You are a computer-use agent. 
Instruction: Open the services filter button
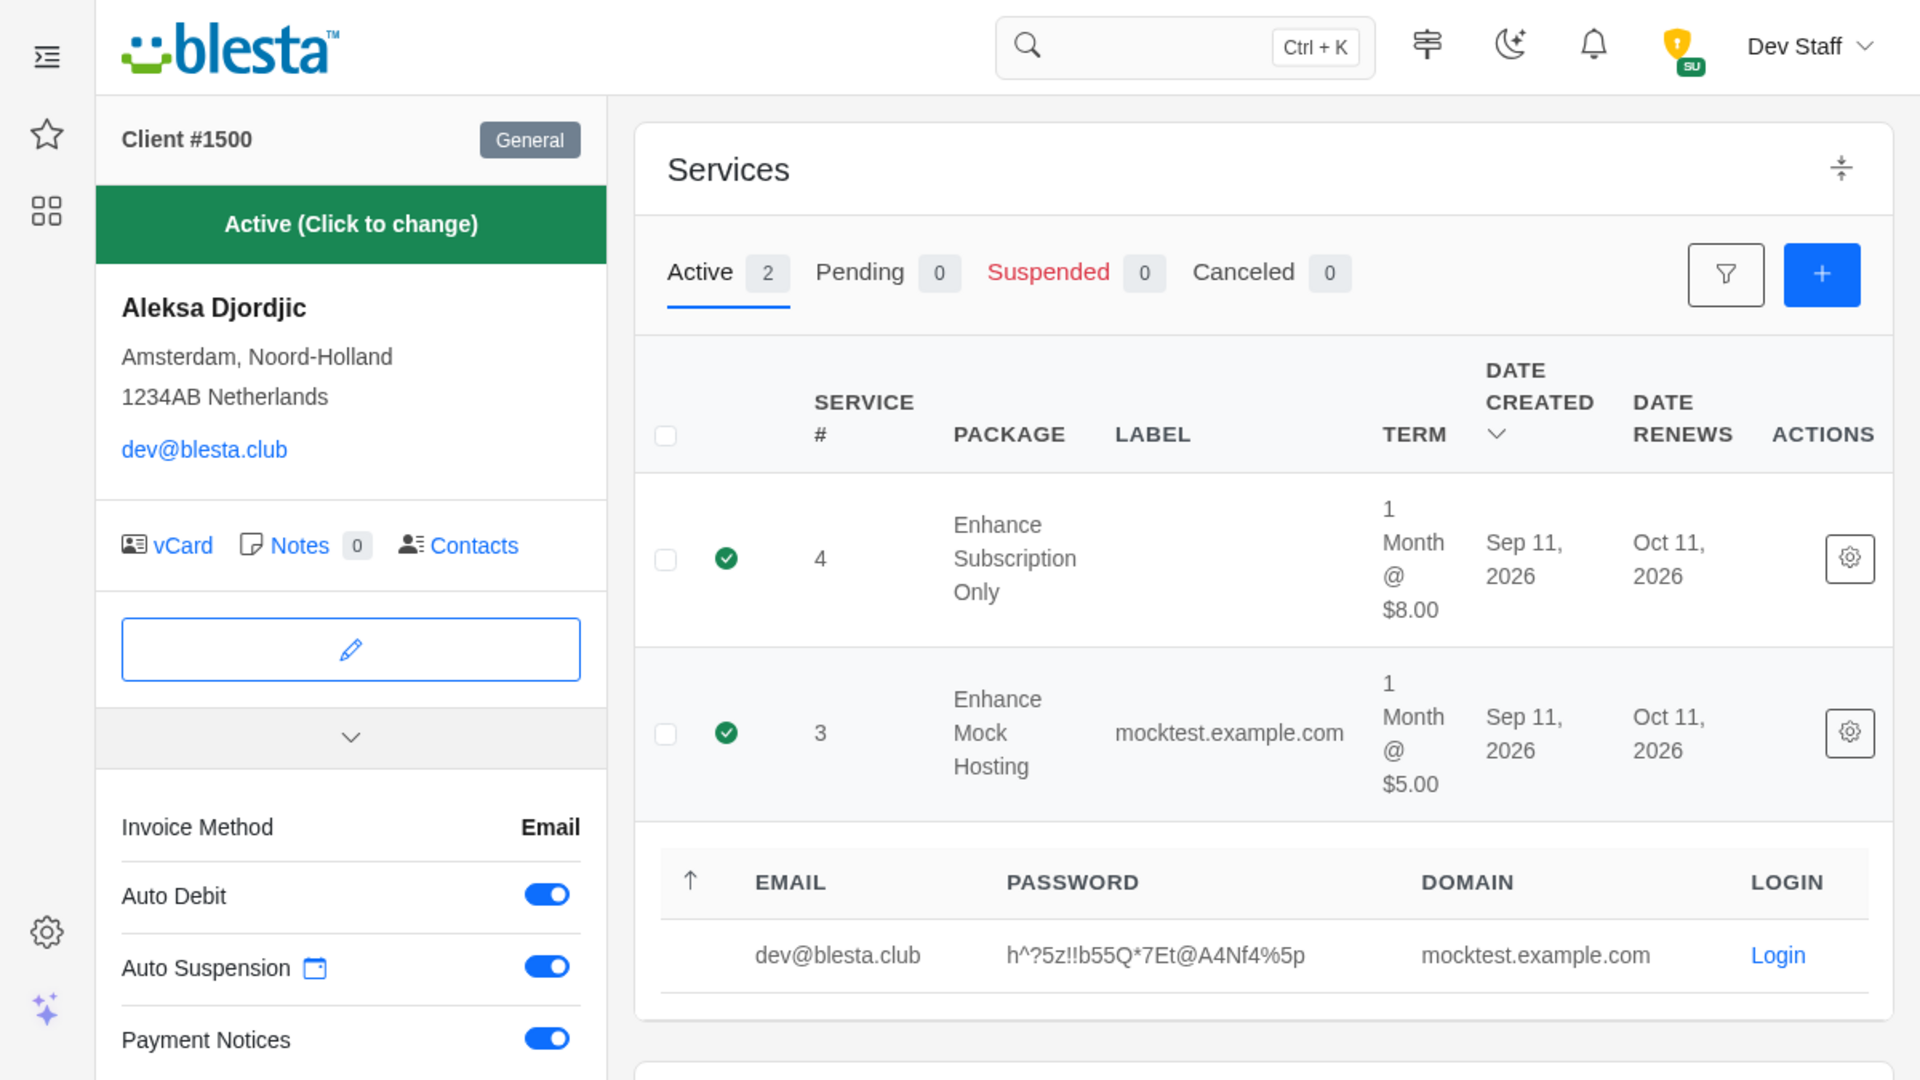pos(1726,275)
